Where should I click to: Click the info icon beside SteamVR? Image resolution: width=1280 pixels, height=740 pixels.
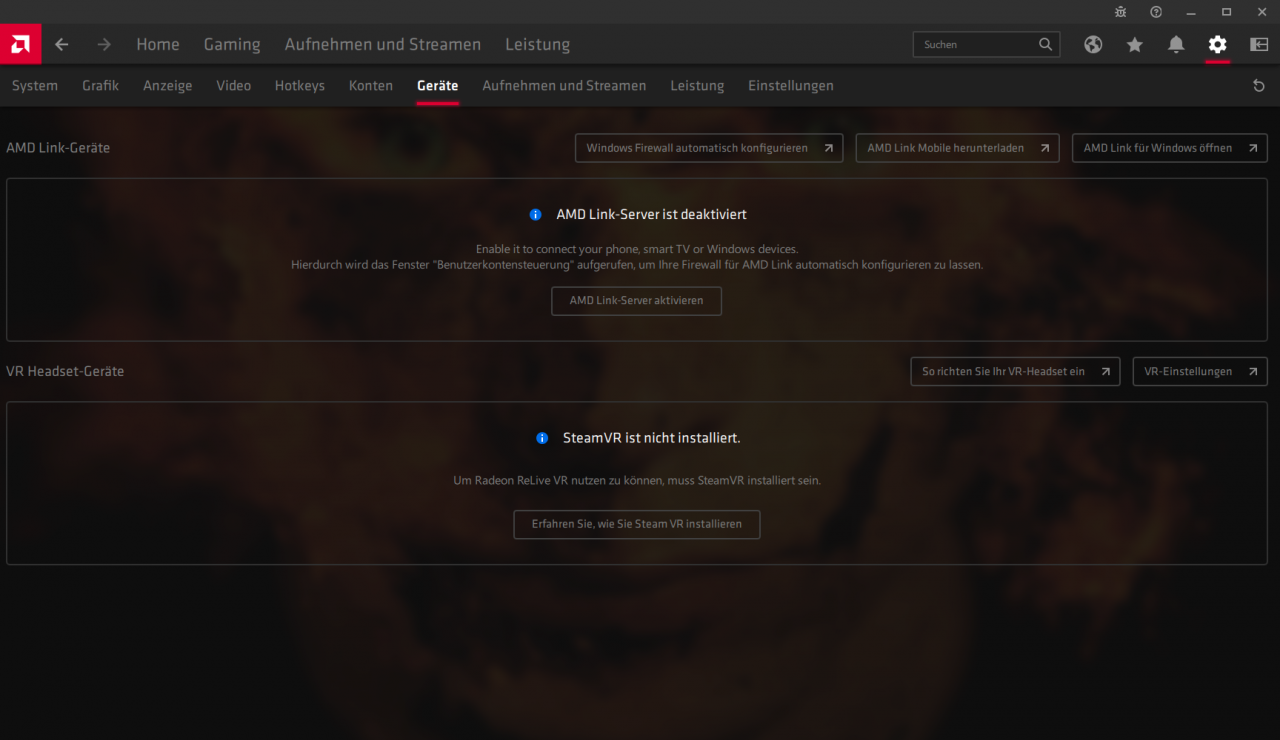(x=542, y=438)
